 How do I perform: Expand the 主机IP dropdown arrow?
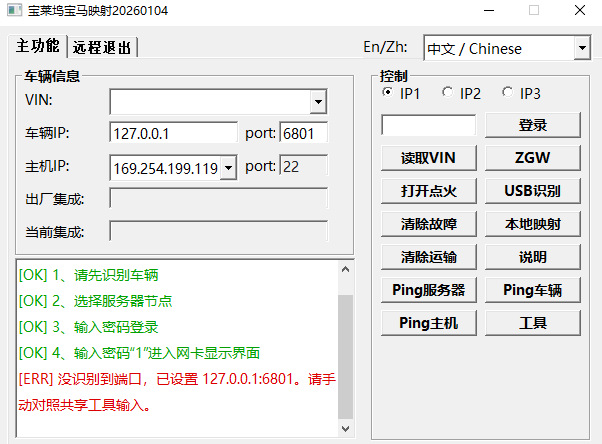[228, 167]
